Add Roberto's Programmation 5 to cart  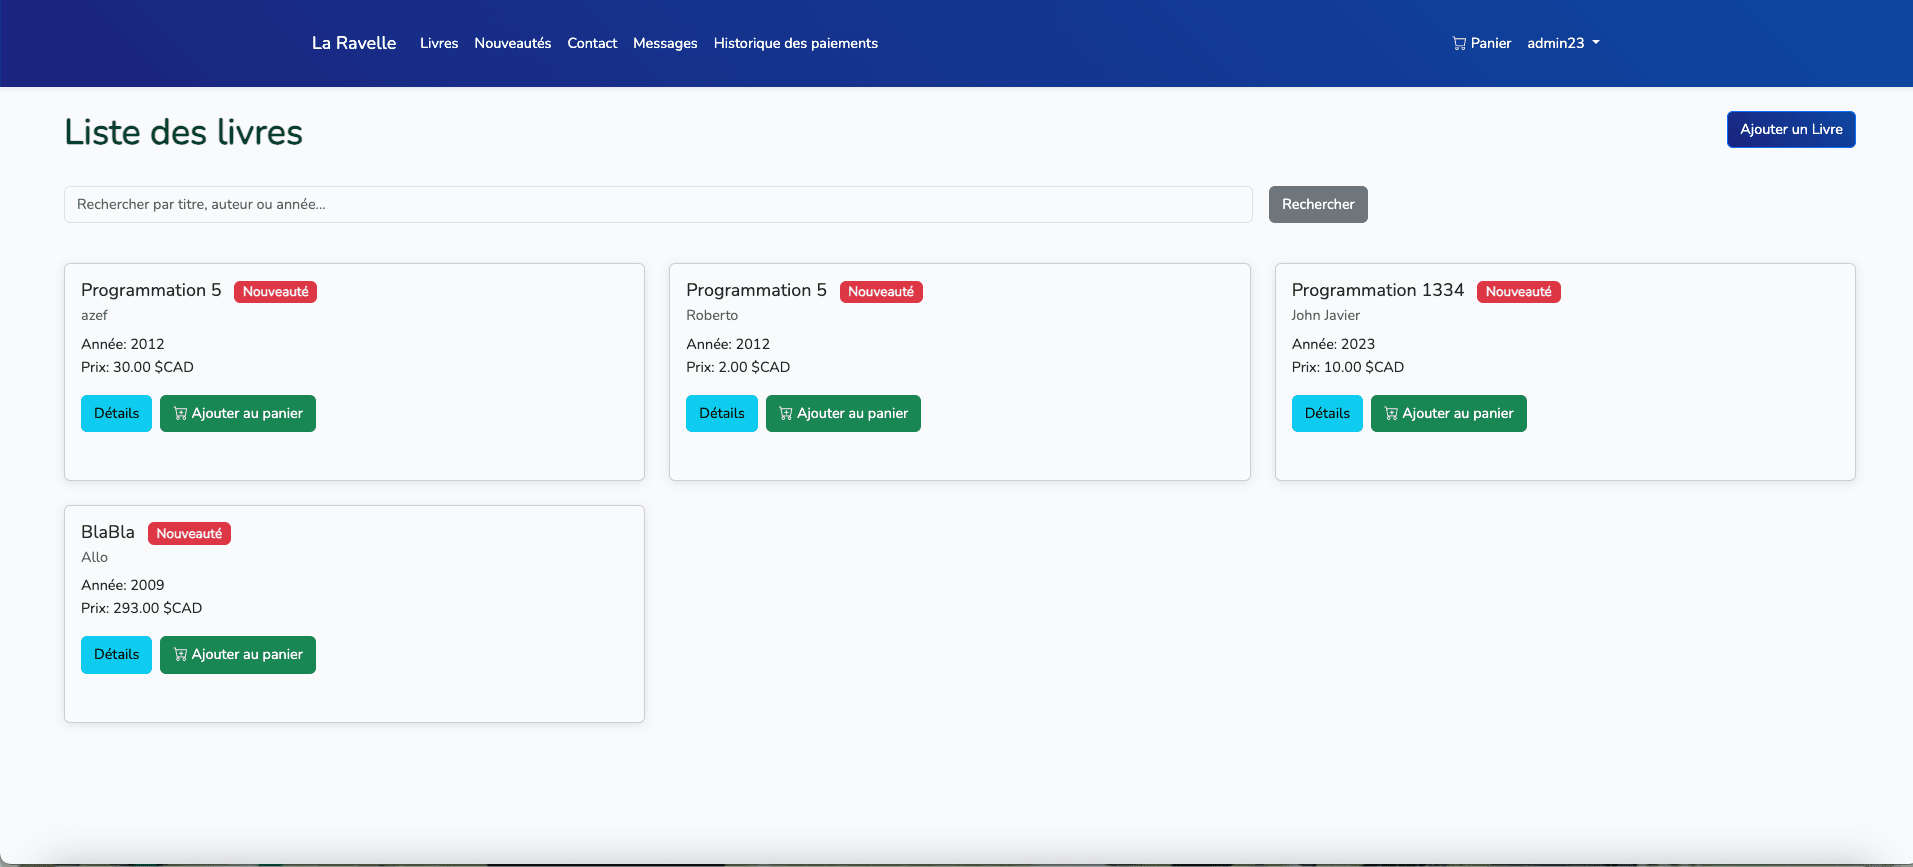843,413
